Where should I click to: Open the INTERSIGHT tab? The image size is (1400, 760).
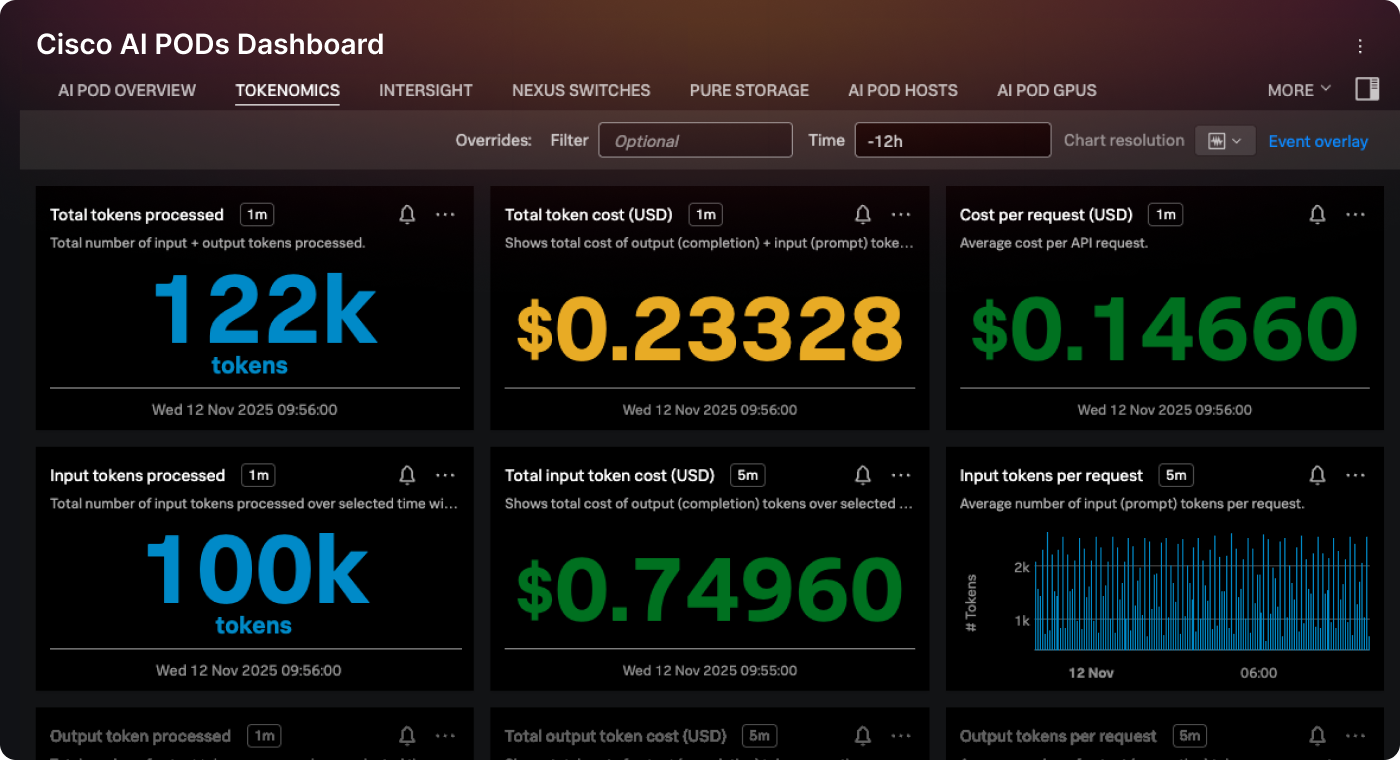[426, 90]
